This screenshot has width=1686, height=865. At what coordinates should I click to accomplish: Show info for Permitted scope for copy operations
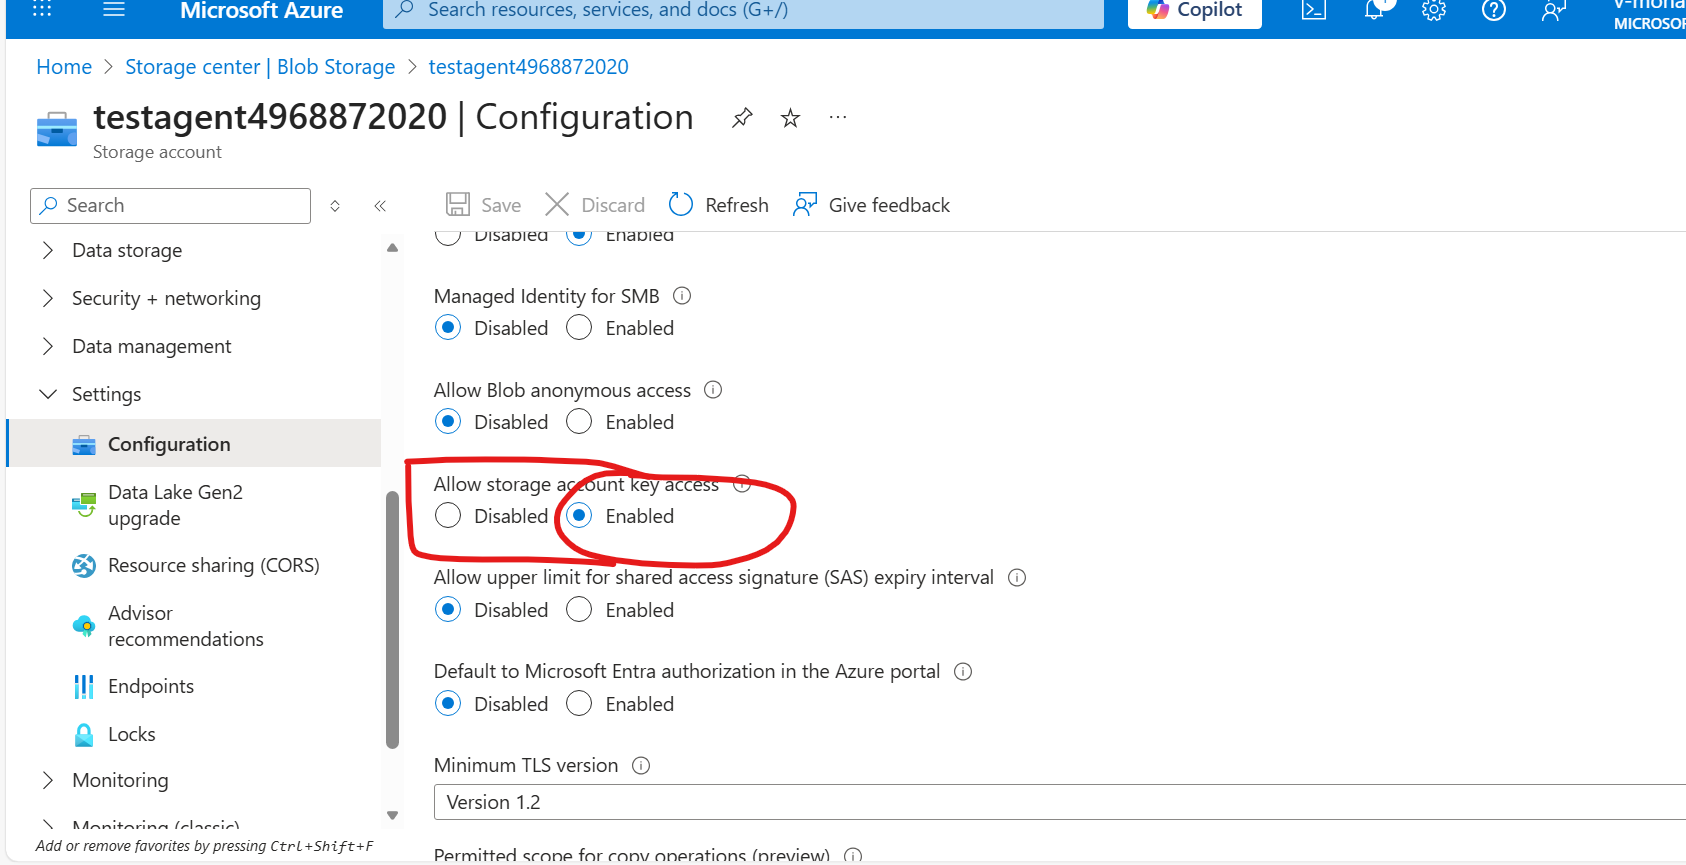(853, 856)
